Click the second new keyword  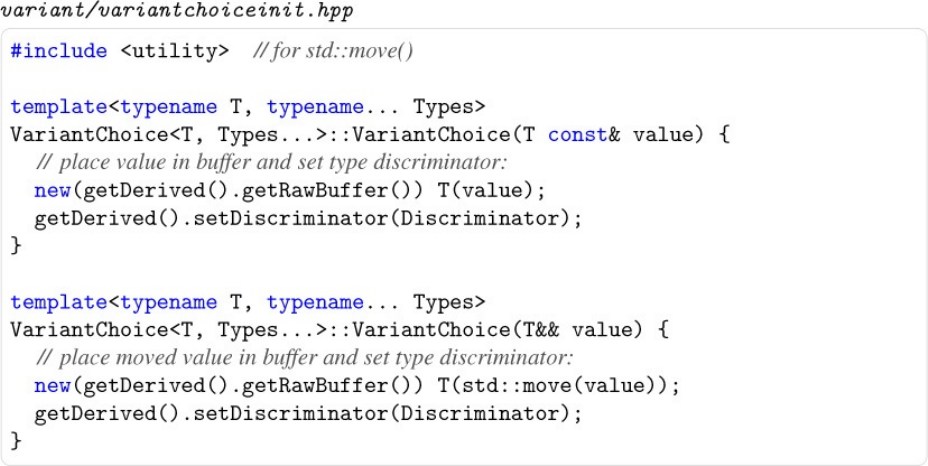(x=53, y=387)
